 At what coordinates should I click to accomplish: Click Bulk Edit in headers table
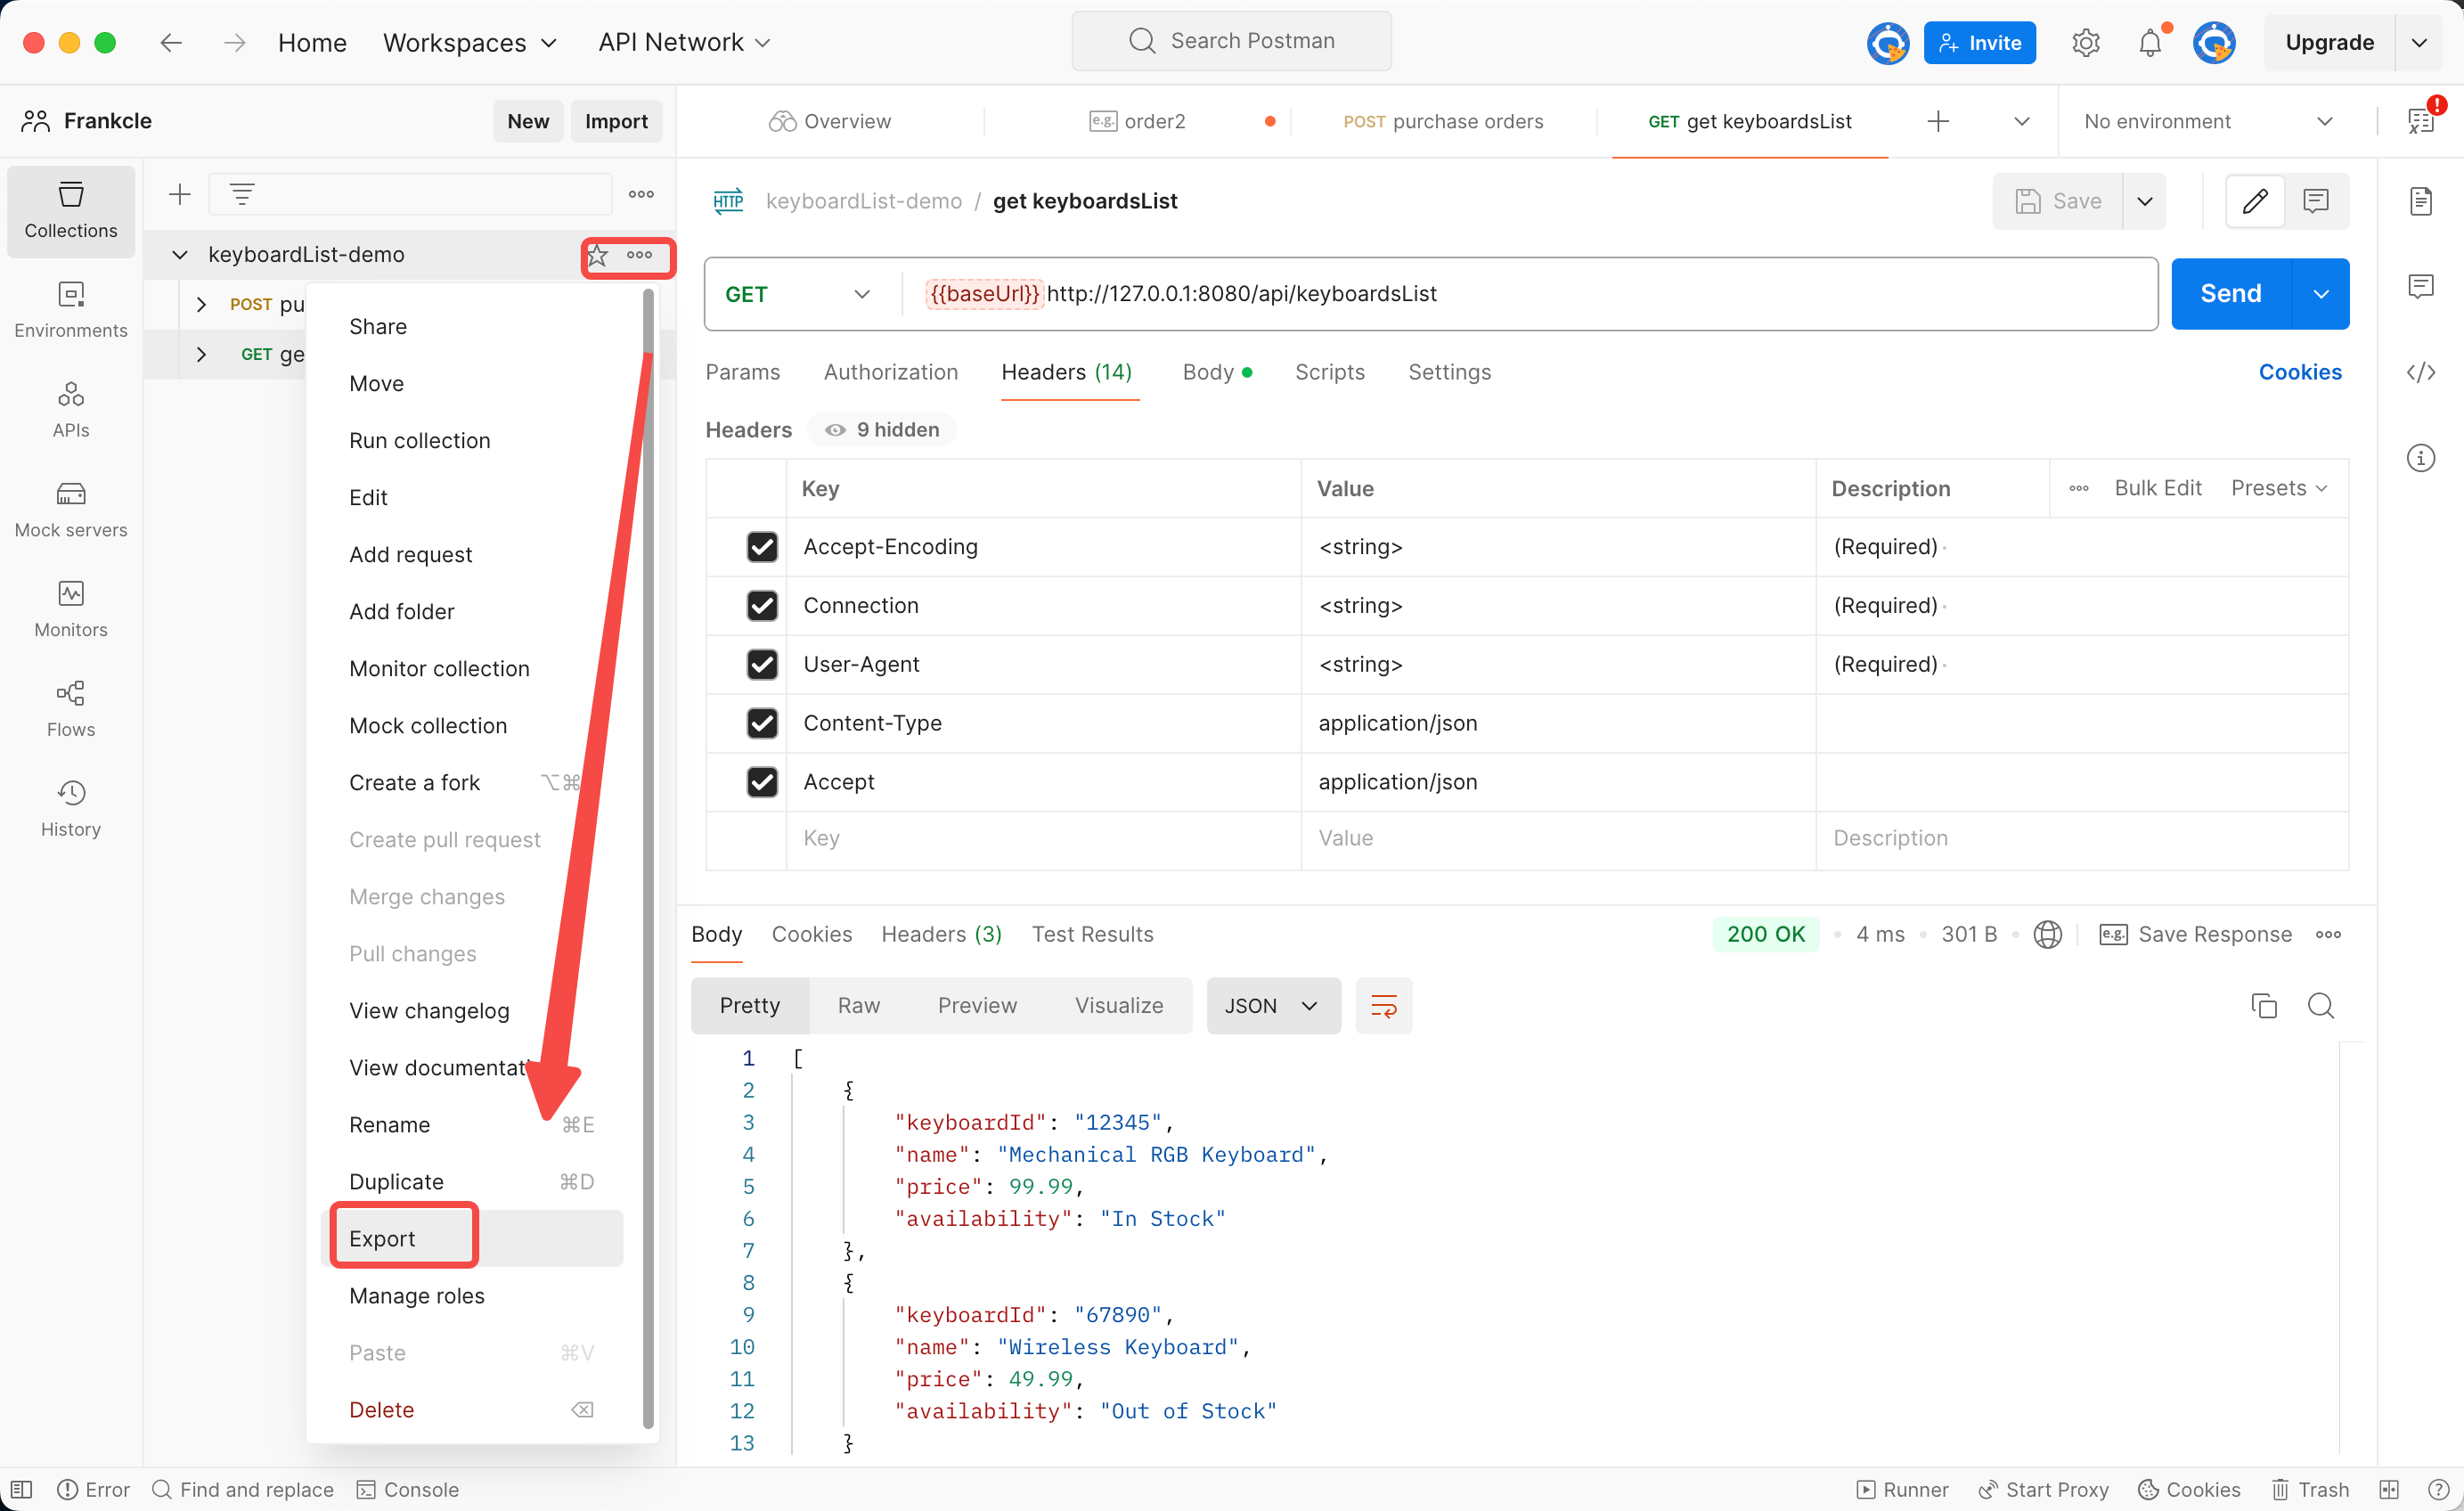2158,488
